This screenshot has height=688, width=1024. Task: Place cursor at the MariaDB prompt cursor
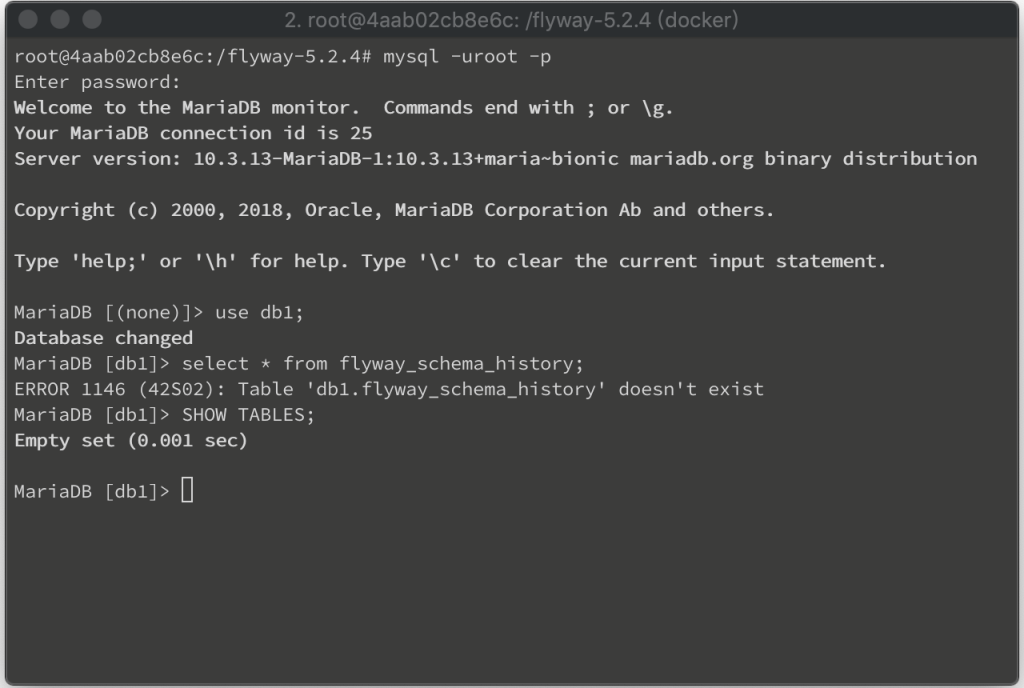tap(187, 490)
